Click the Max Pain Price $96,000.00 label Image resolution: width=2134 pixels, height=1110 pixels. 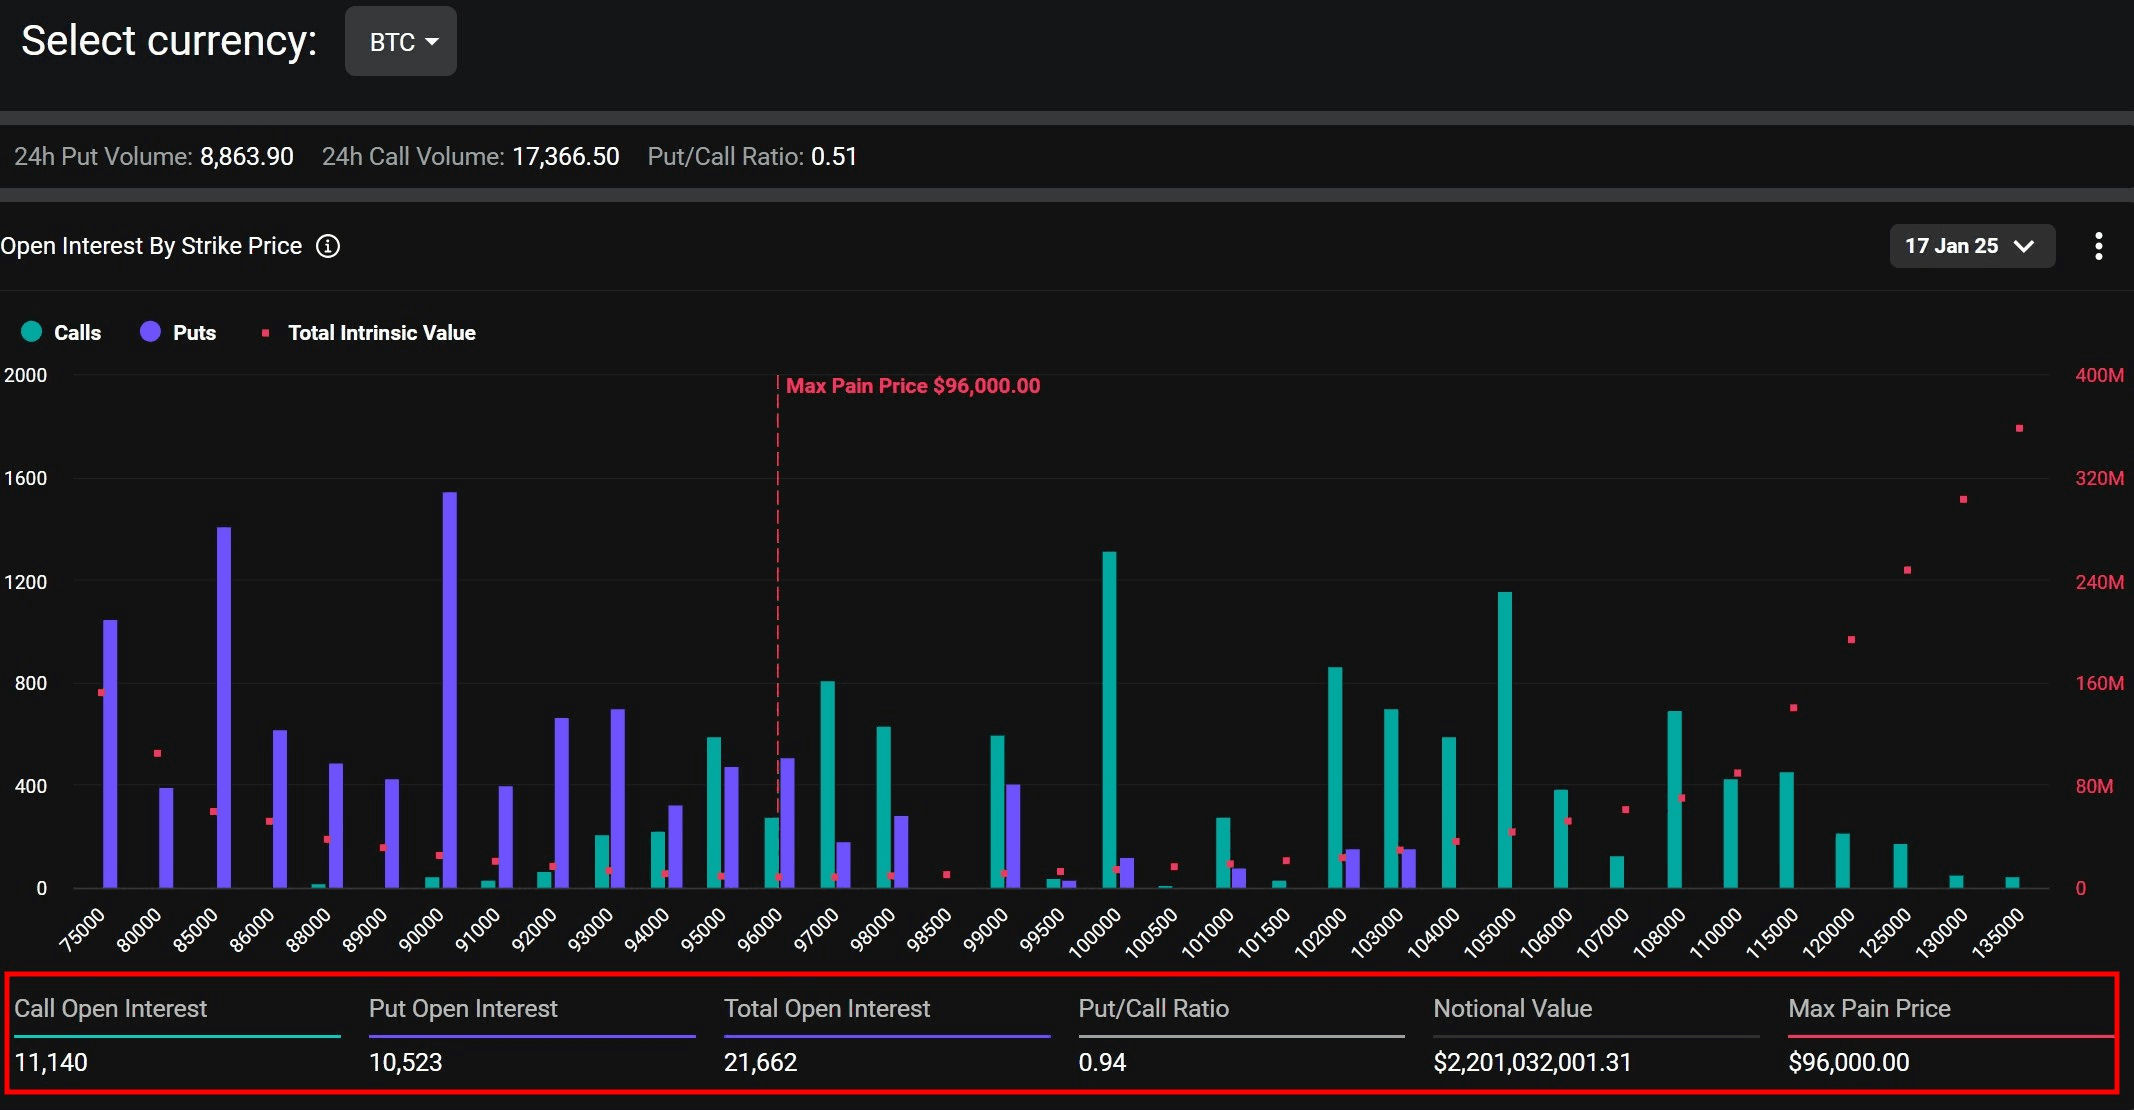click(913, 386)
